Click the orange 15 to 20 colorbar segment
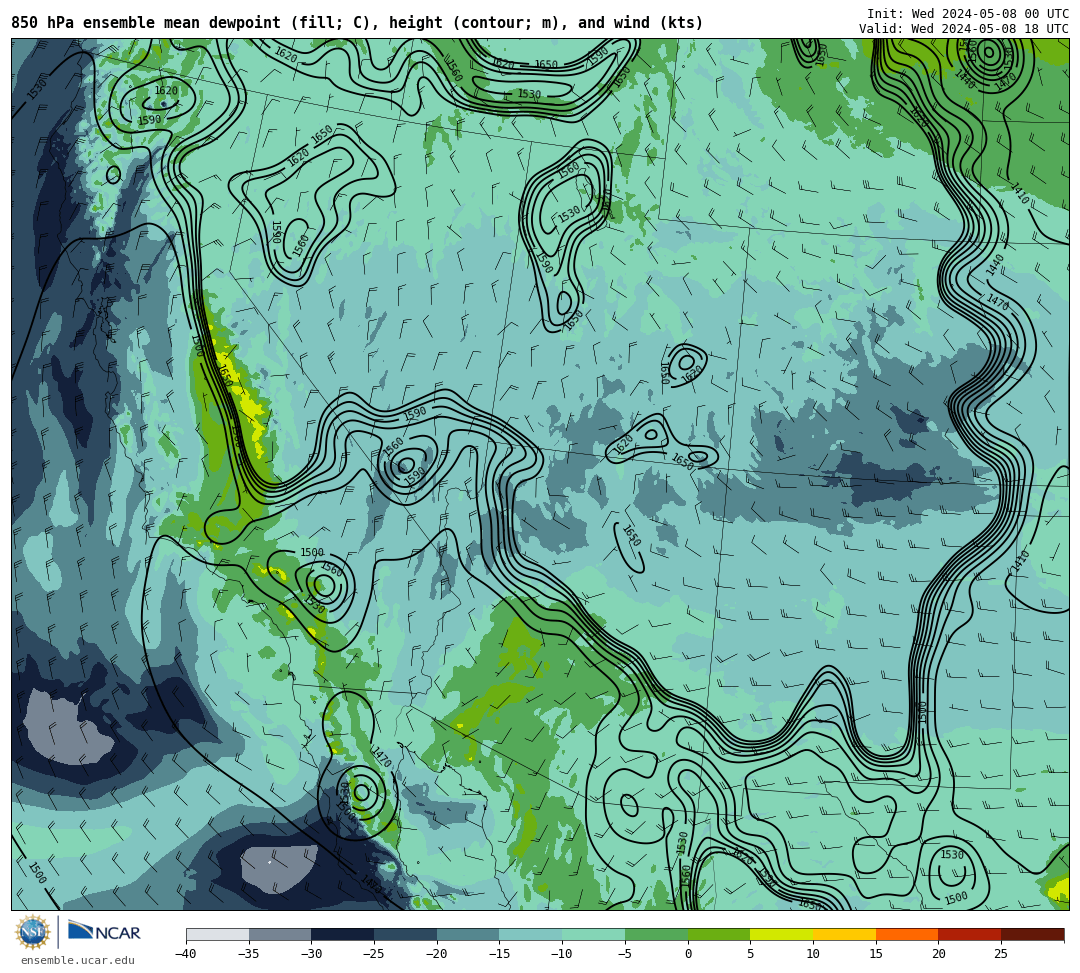 (x=907, y=934)
